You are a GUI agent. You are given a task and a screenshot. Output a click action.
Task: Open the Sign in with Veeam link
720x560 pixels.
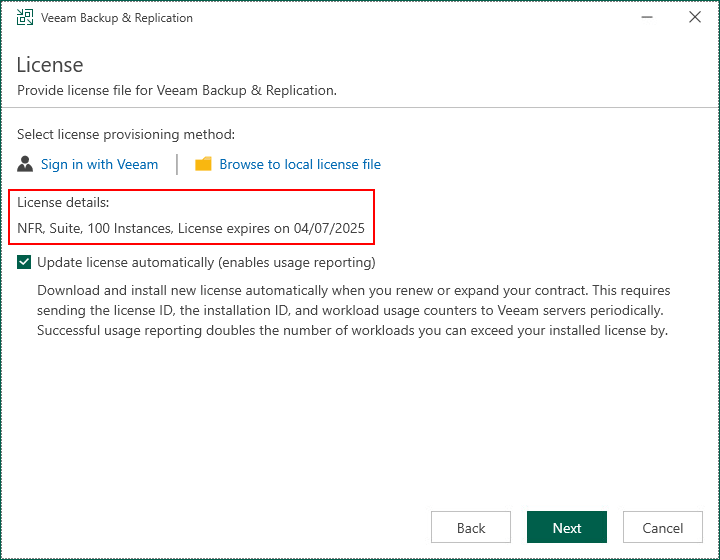[99, 164]
